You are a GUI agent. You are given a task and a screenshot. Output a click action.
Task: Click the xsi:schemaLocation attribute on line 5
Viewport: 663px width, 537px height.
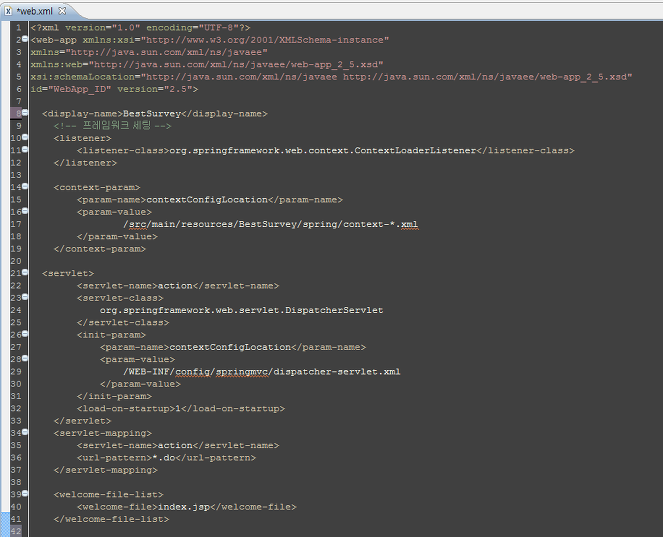[331, 77]
